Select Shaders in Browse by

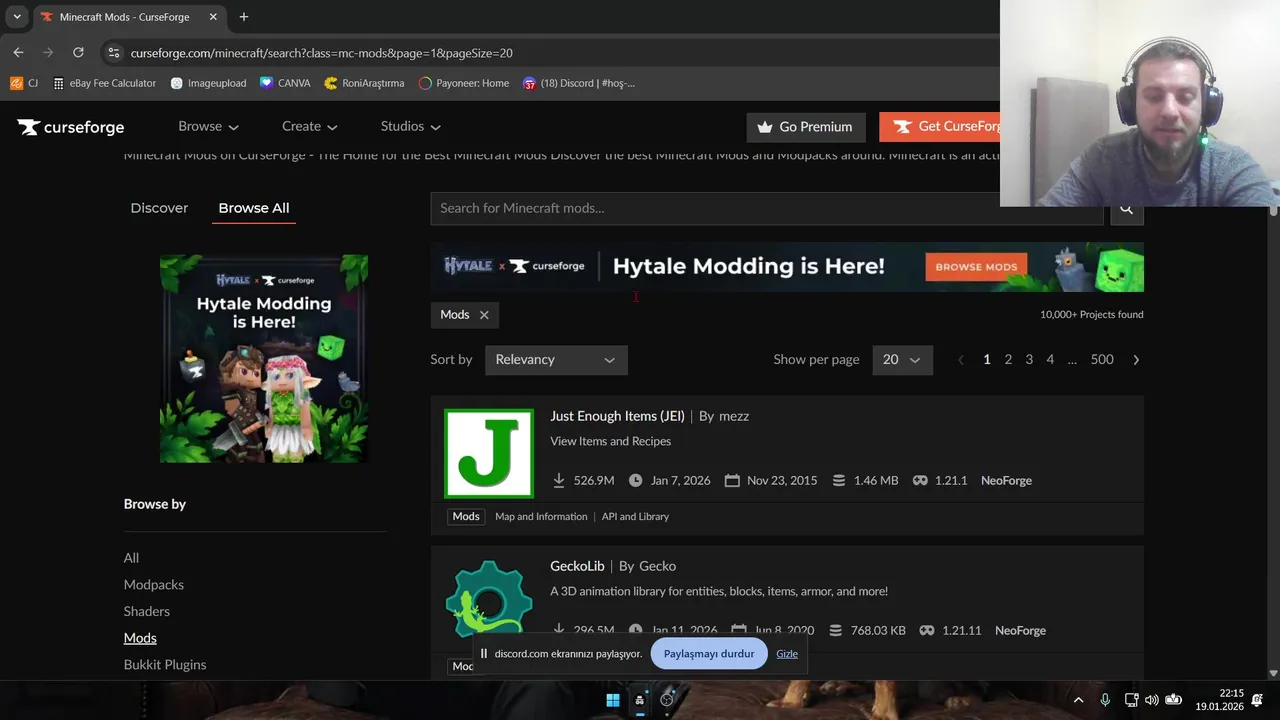(147, 611)
